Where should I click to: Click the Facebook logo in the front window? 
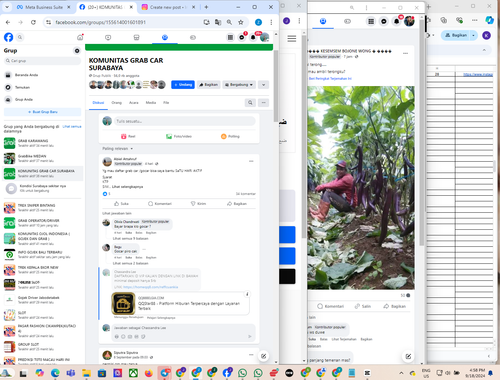(x=8, y=37)
